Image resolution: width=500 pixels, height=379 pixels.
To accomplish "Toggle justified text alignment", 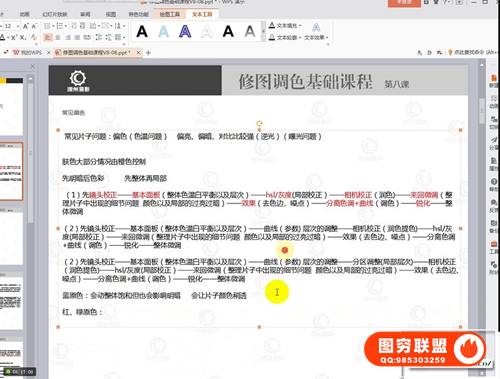I will coord(77,37).
